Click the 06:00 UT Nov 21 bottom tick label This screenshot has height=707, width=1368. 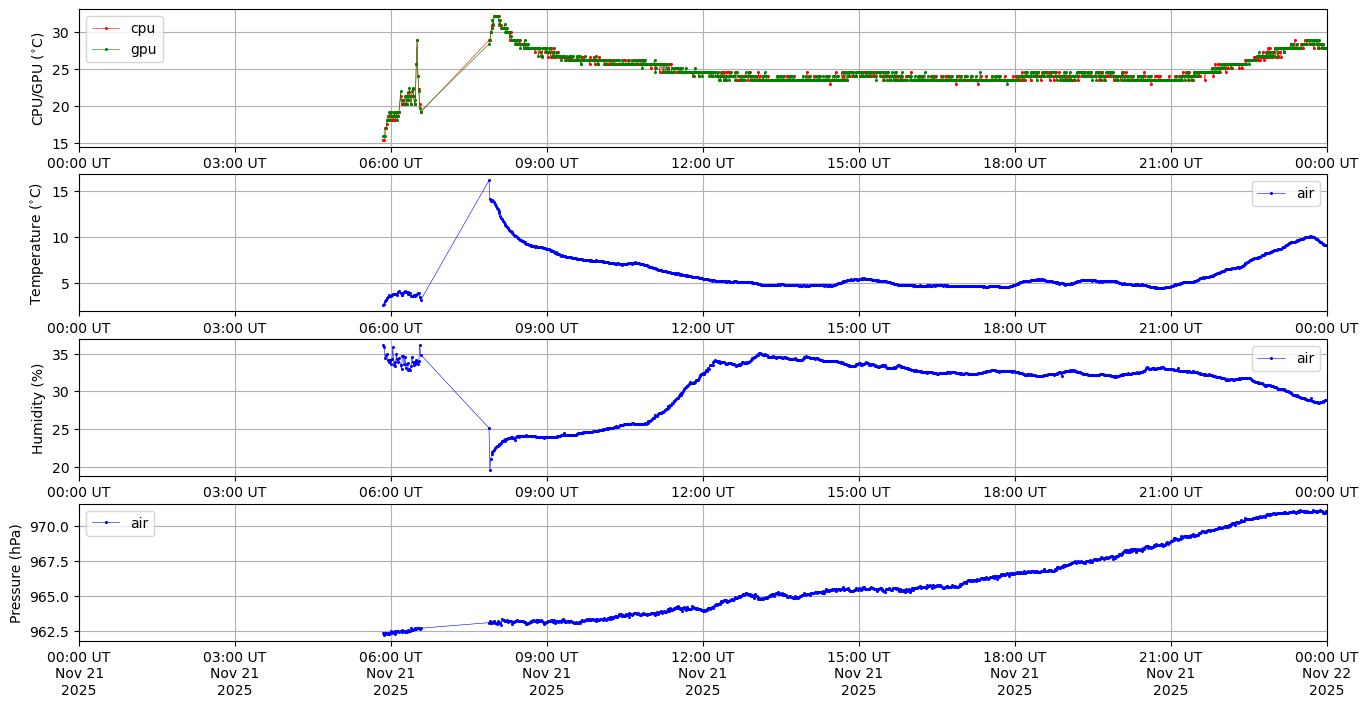click(390, 673)
